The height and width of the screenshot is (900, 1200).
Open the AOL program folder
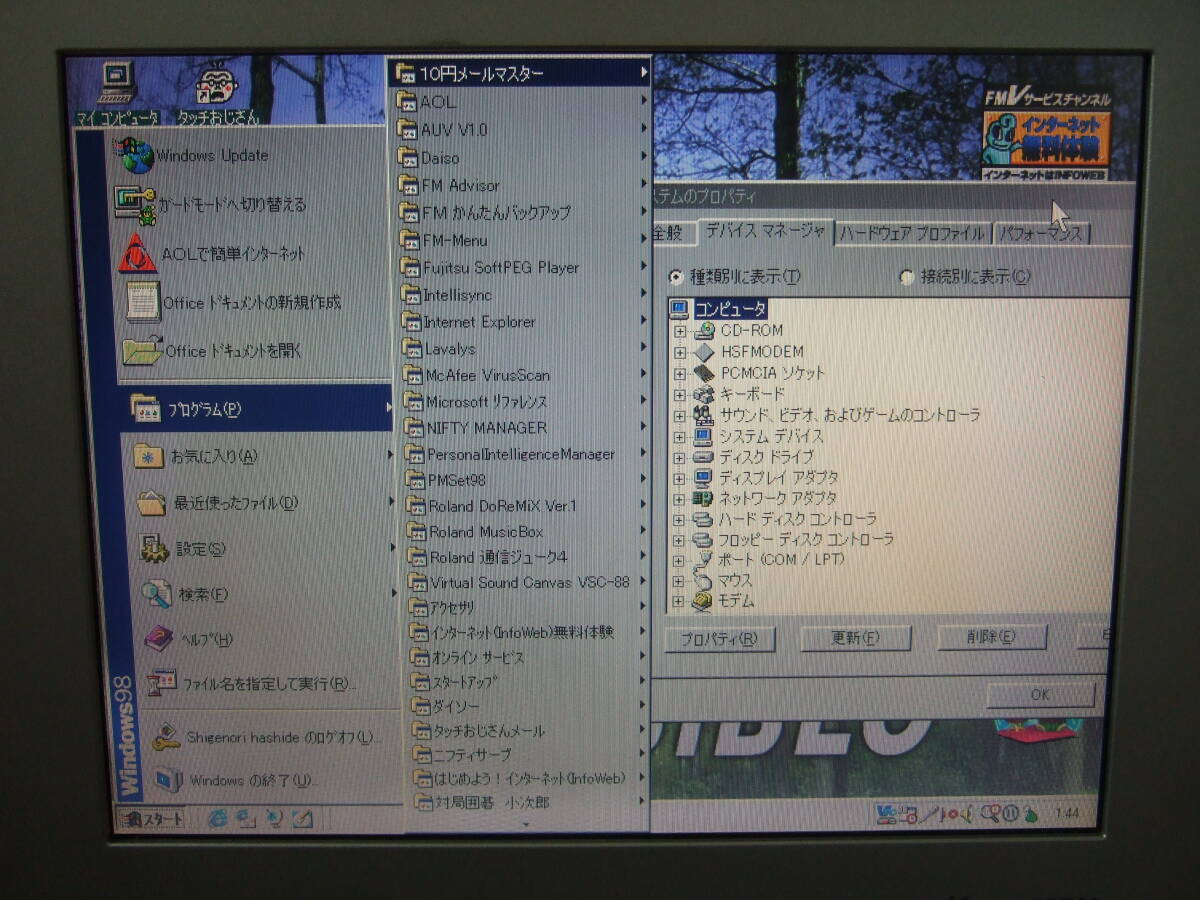[521, 102]
